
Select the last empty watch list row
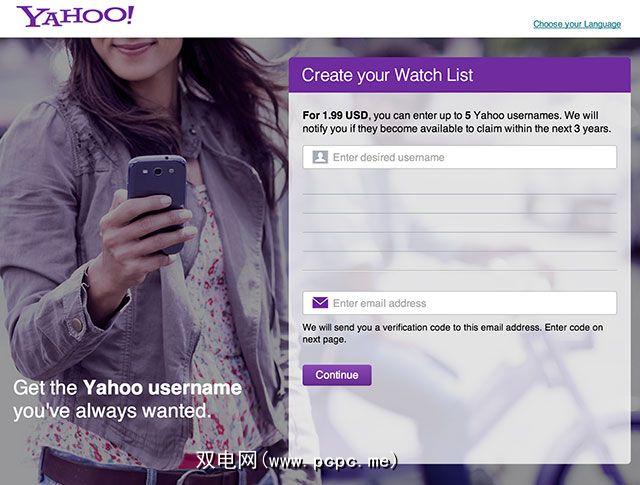coord(460,261)
